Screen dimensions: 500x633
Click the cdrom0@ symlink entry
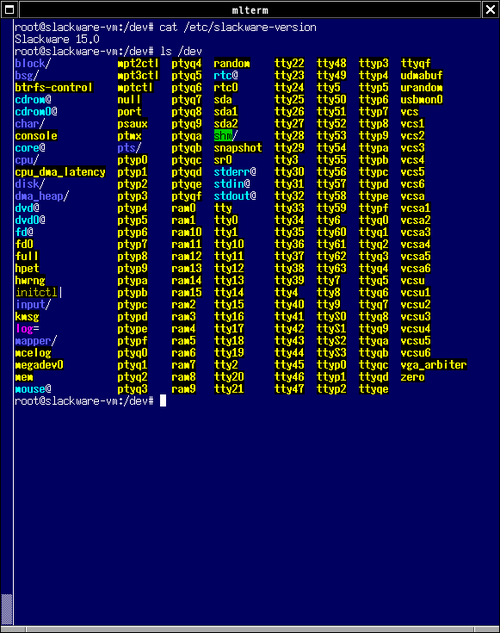[36, 112]
